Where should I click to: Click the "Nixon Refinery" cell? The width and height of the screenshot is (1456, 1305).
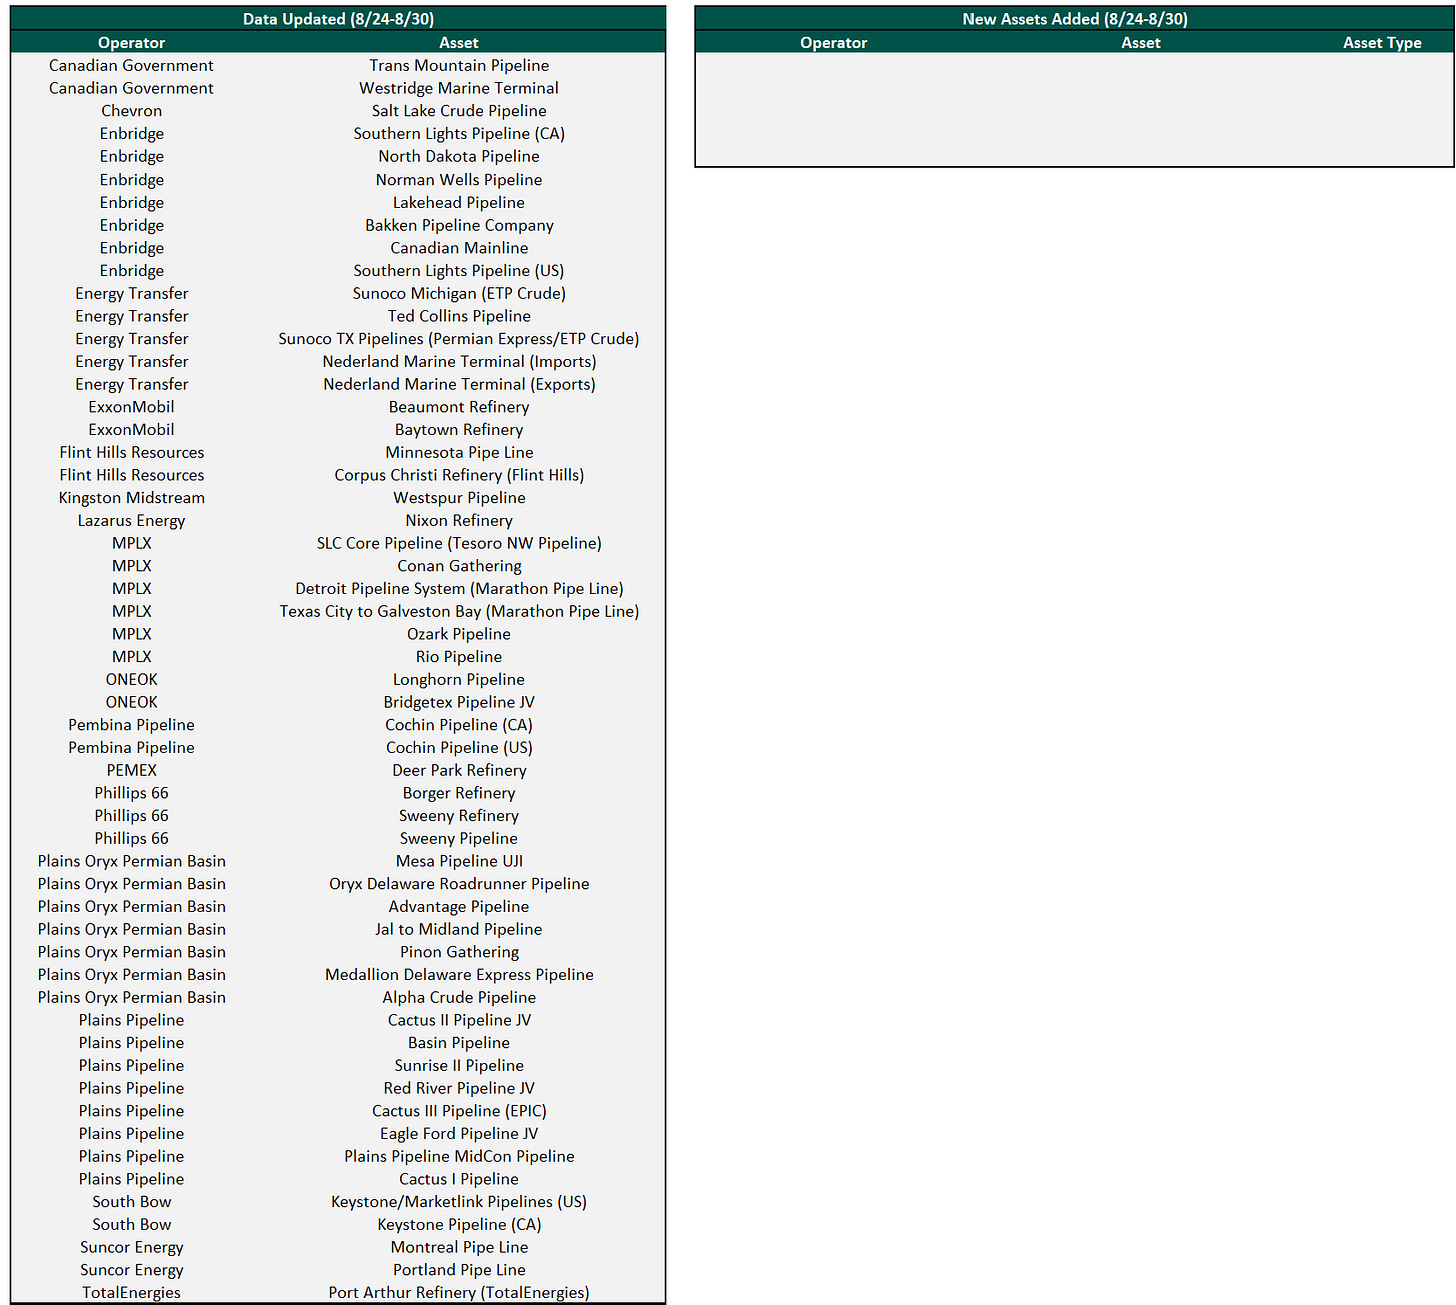pos(459,521)
